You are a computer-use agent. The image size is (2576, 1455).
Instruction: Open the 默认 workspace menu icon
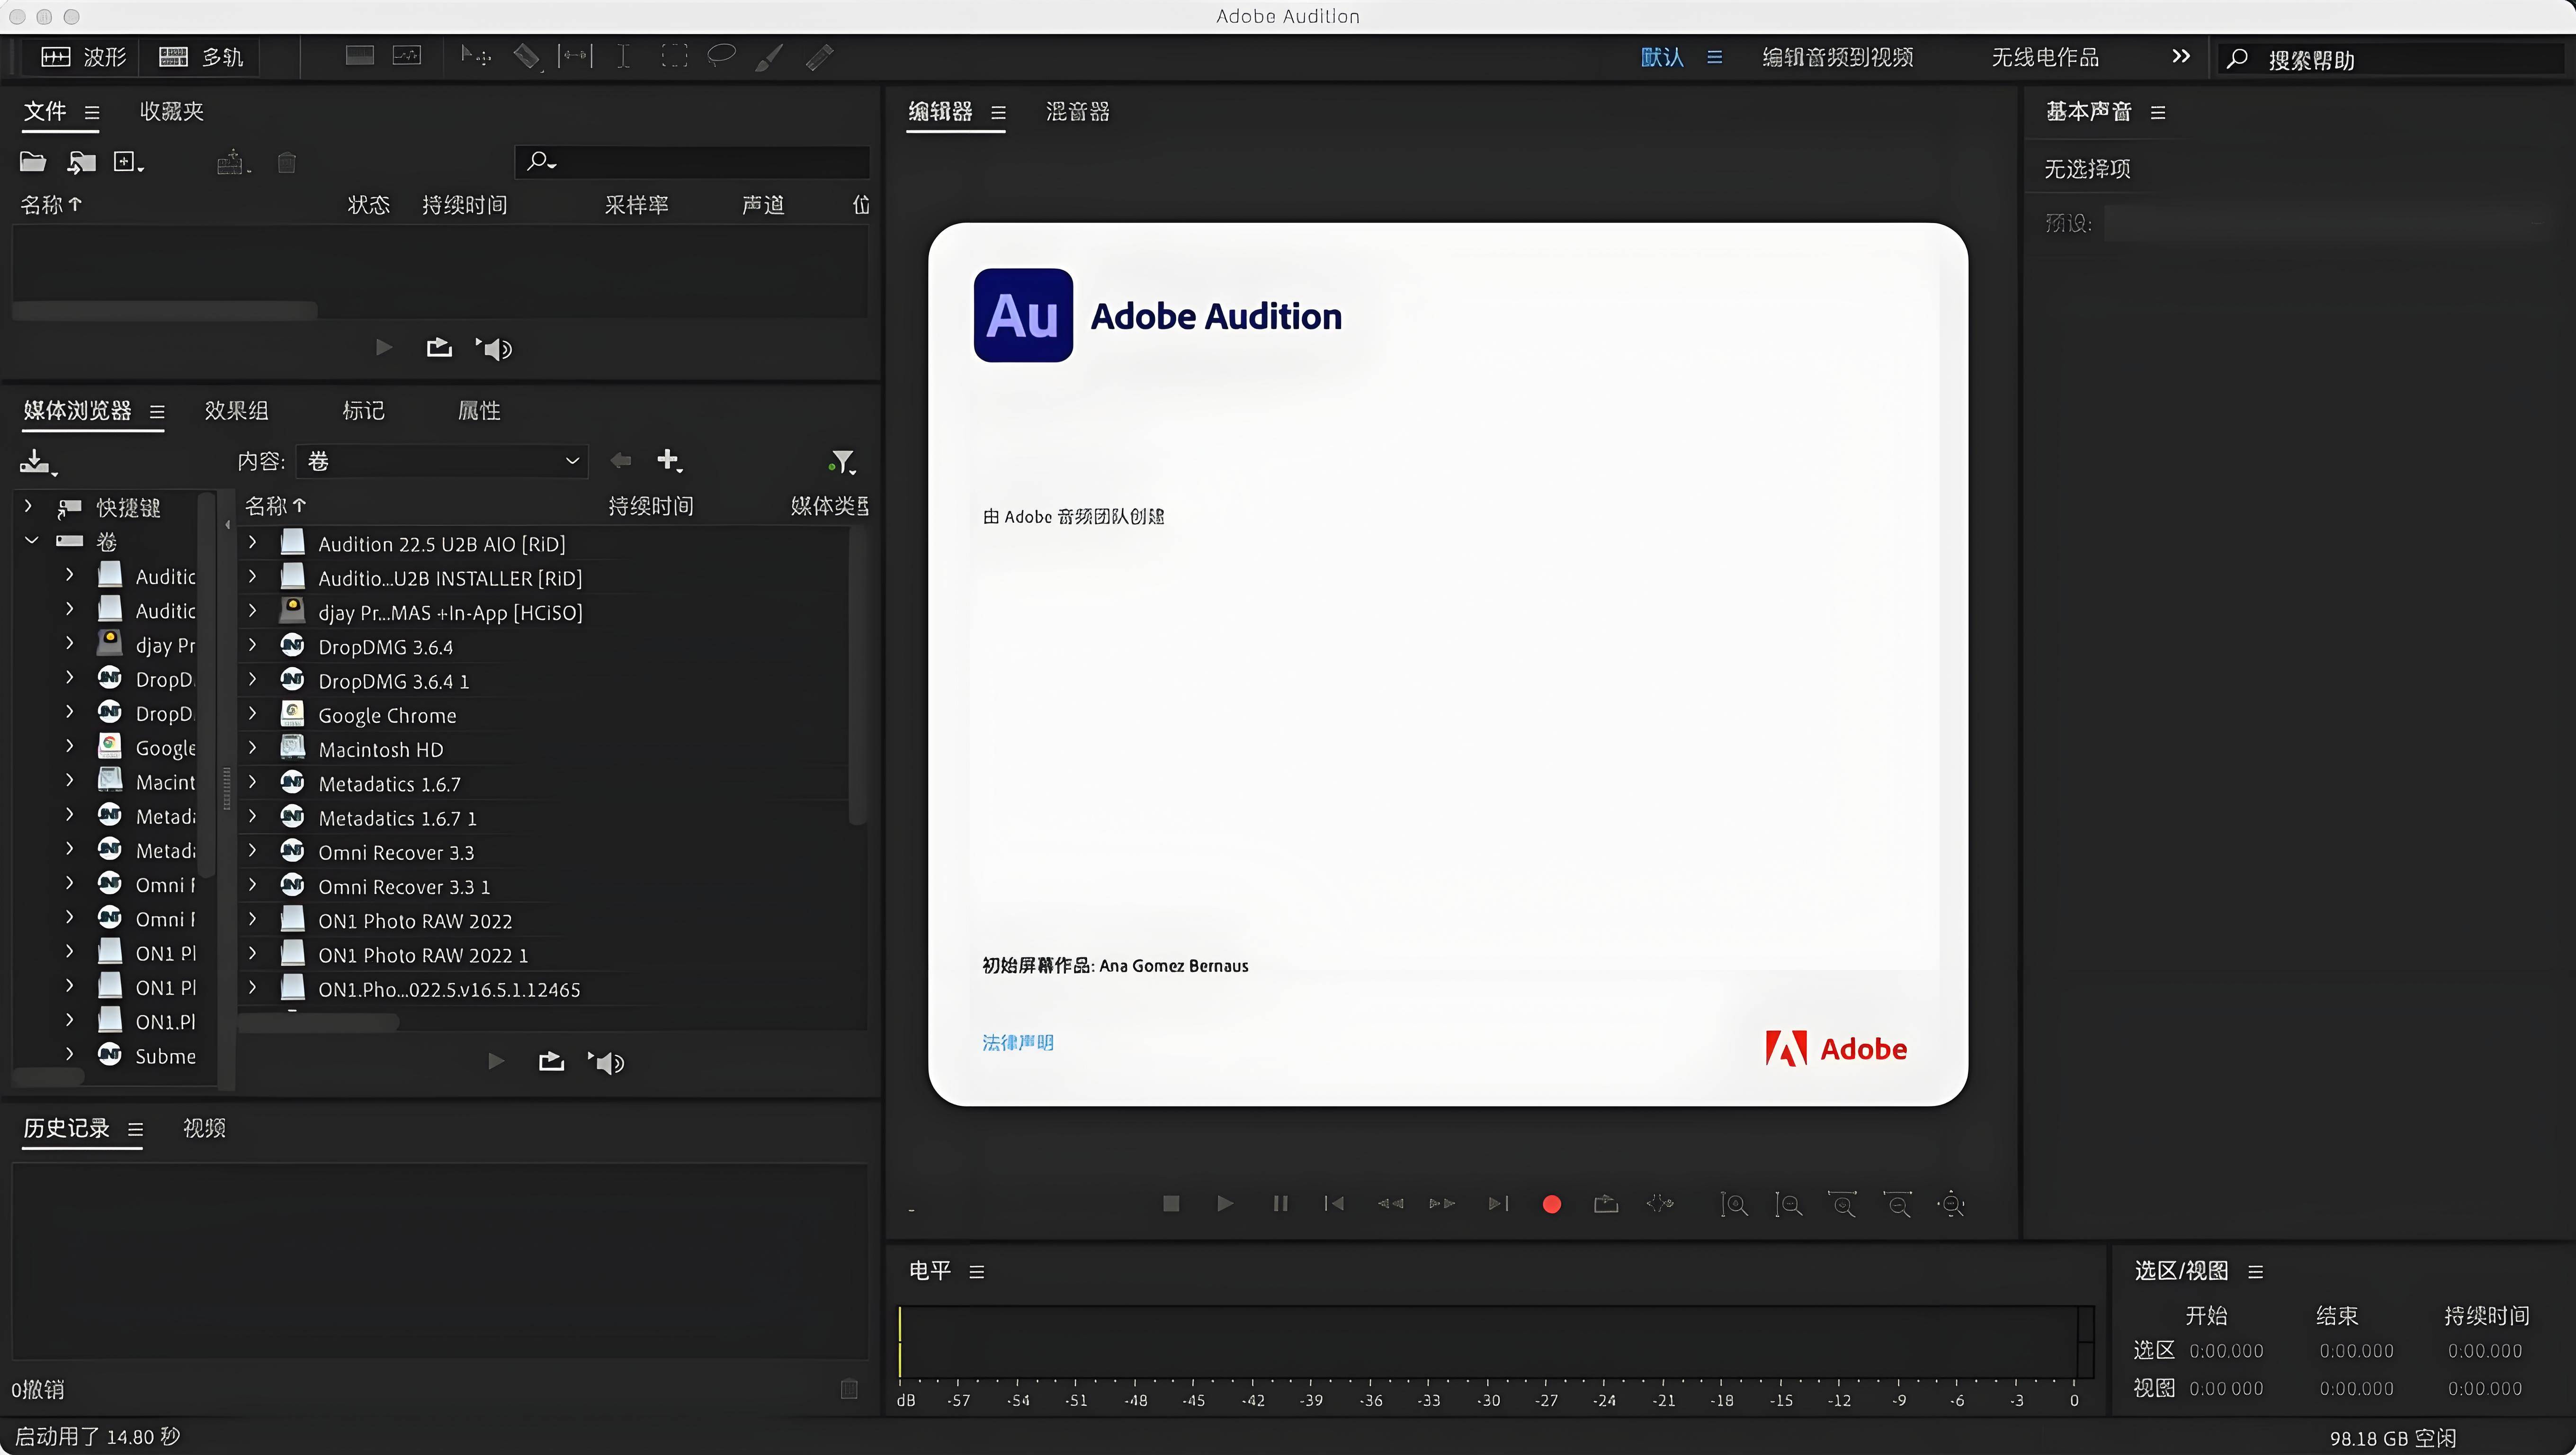pyautogui.click(x=1715, y=57)
